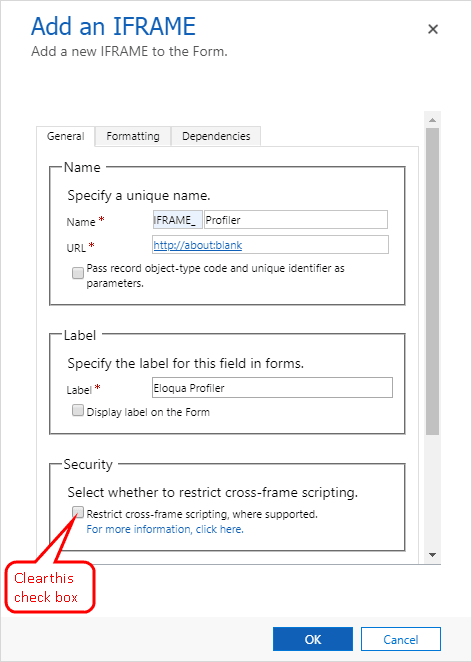
Task: Click Specify the label for this field text
Action: point(186,364)
